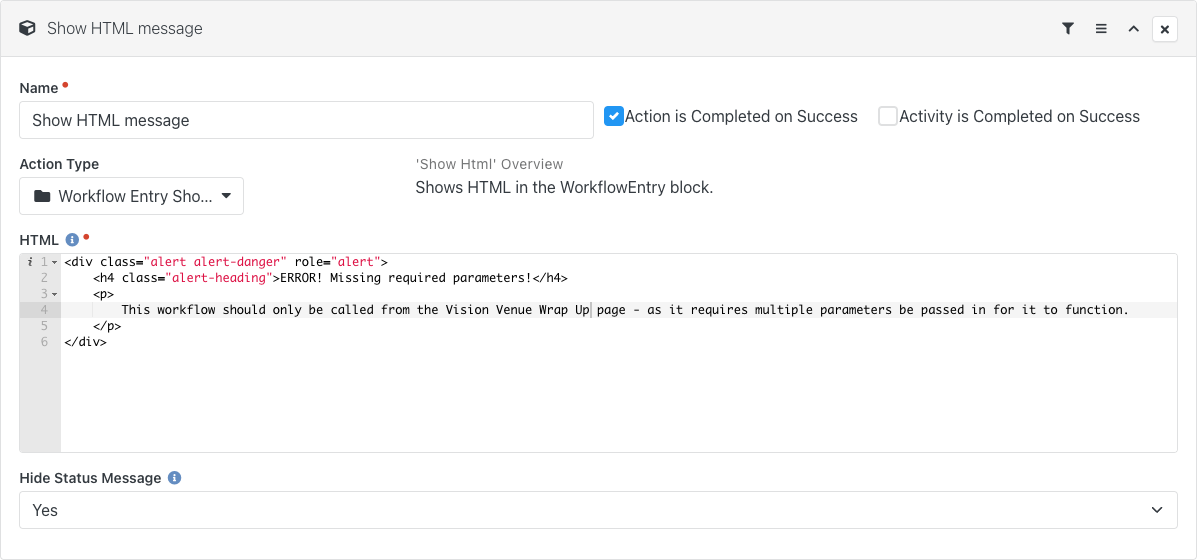Focus the Name input field
The width and height of the screenshot is (1197, 560).
point(306,121)
